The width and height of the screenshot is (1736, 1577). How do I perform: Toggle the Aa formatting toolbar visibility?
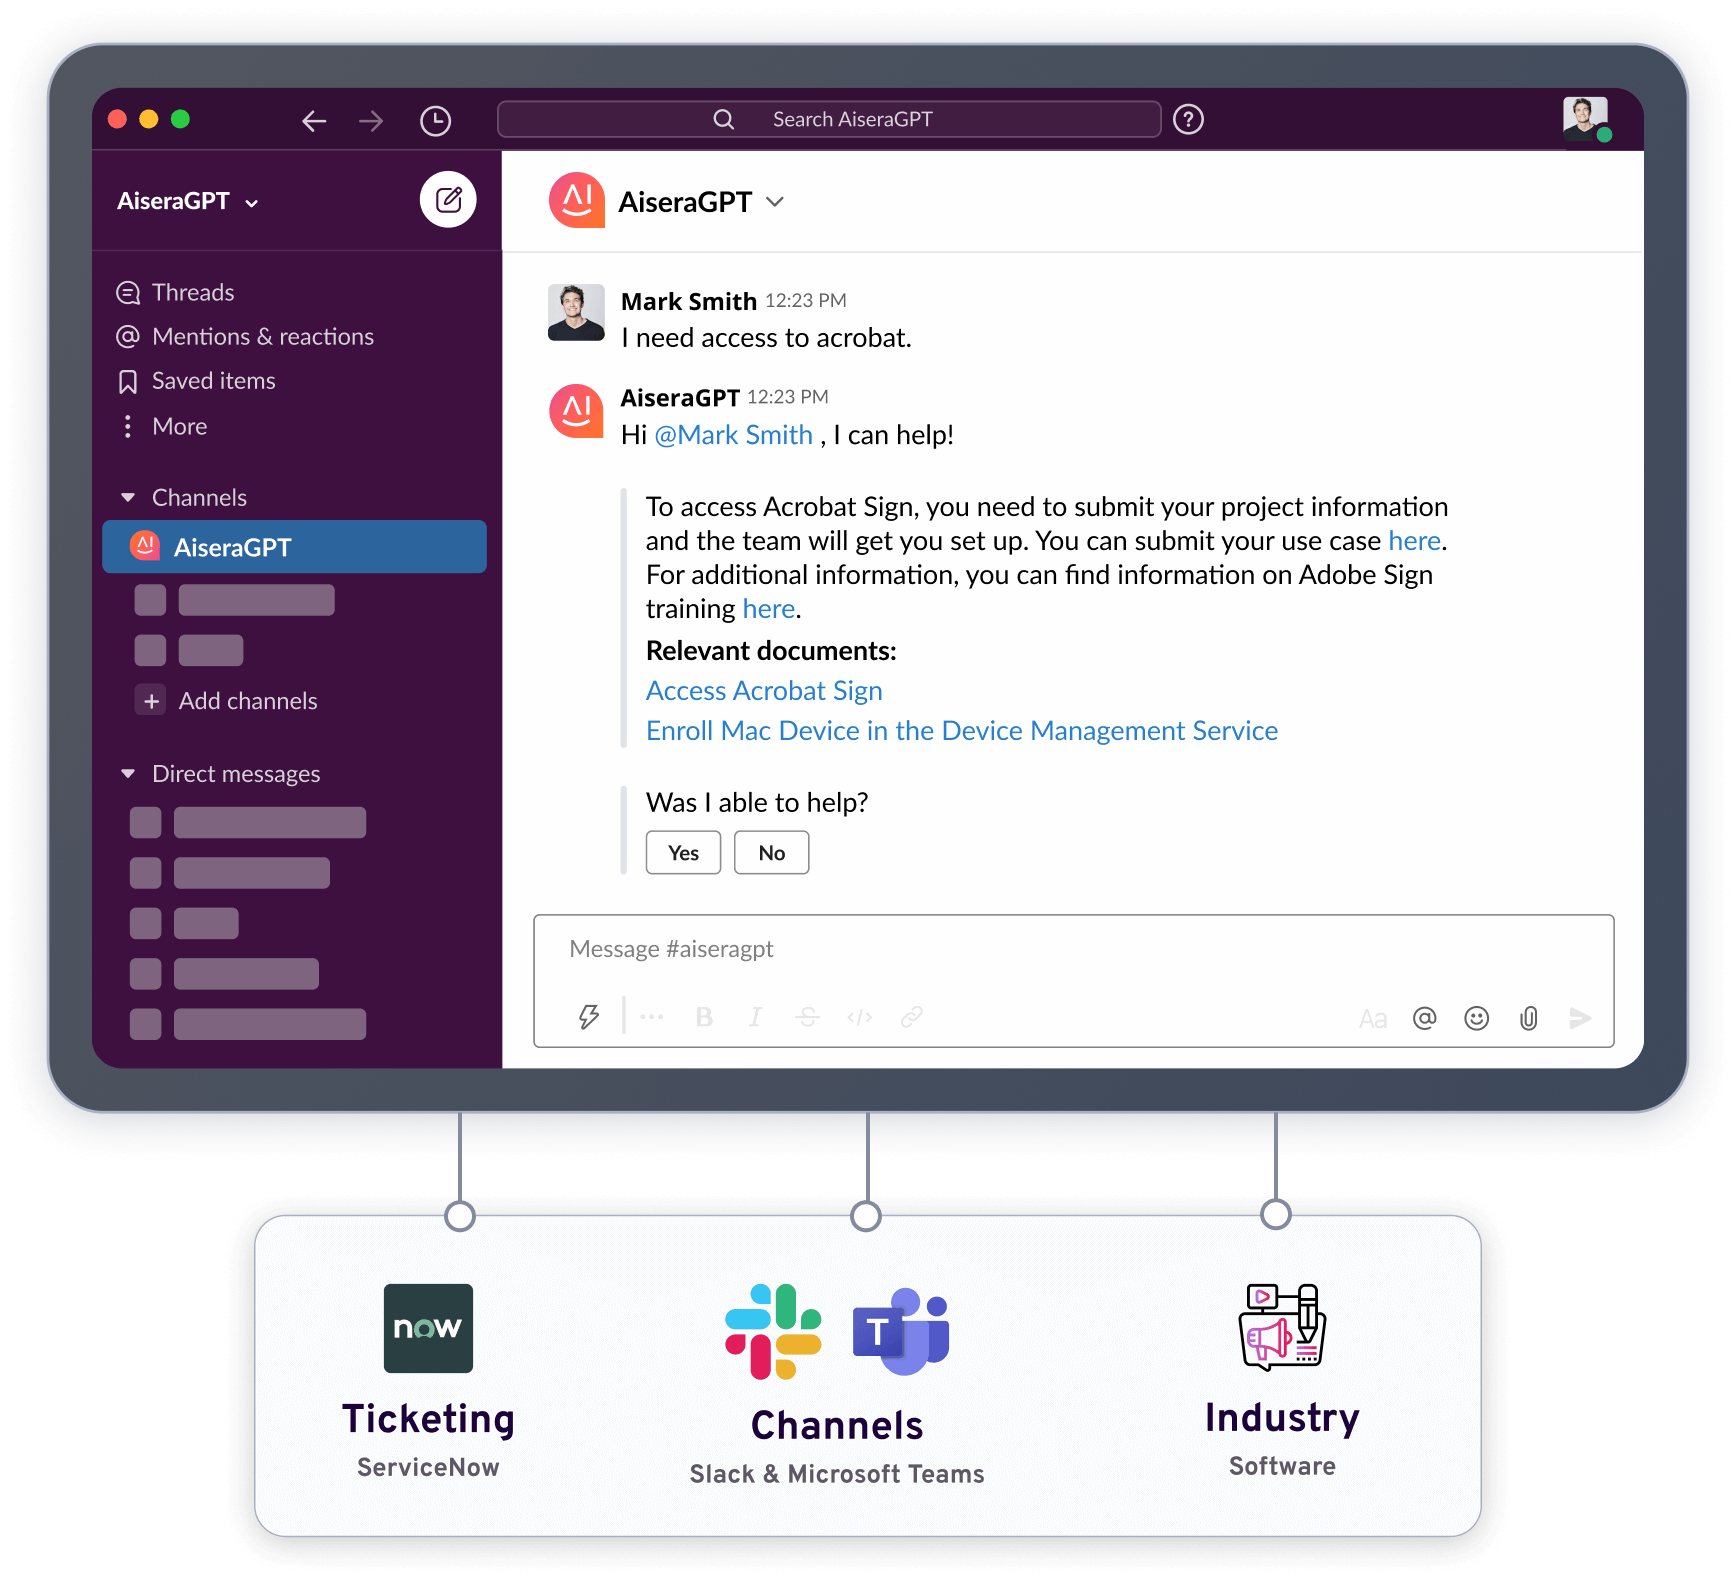point(1372,1019)
